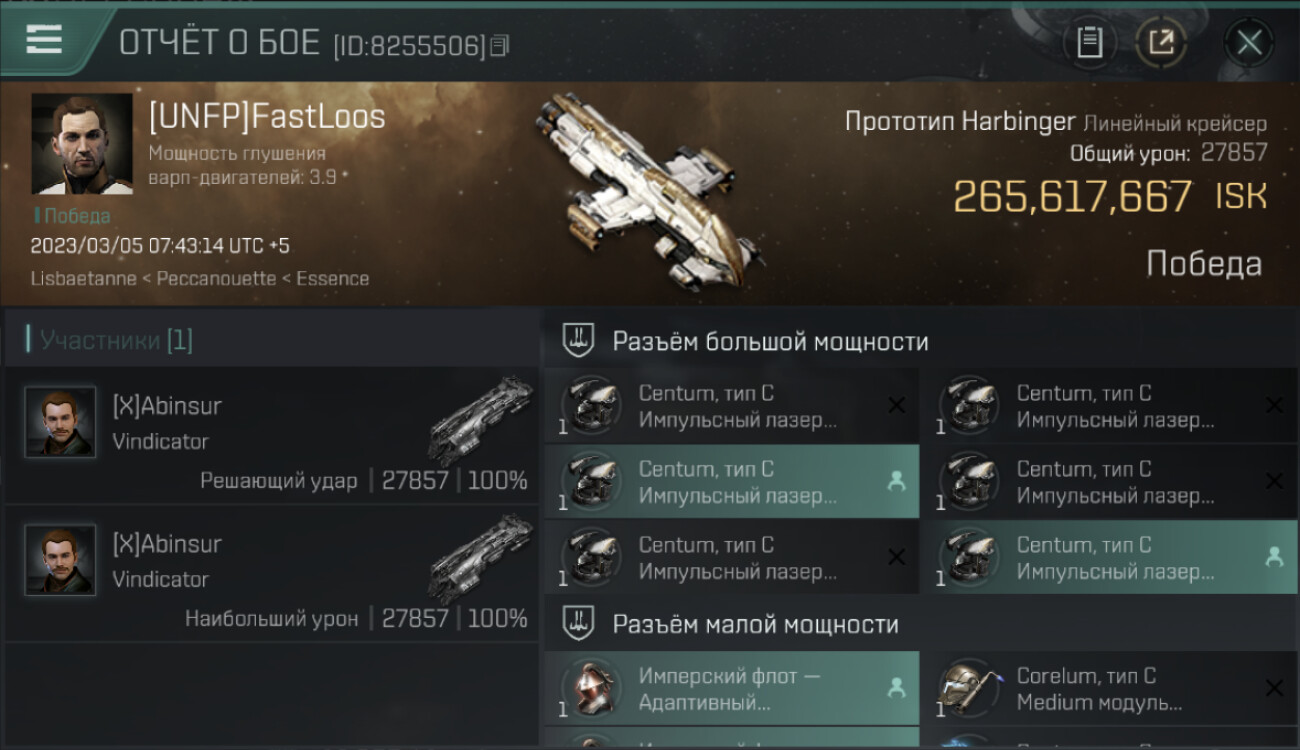Select the Участники [1] tab
The width and height of the screenshot is (1300, 750).
tap(115, 340)
